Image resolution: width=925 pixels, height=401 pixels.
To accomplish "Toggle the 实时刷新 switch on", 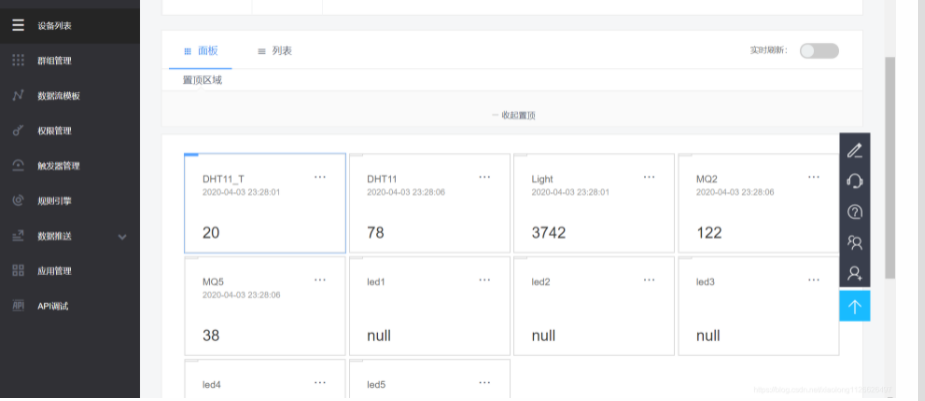I will click(819, 51).
